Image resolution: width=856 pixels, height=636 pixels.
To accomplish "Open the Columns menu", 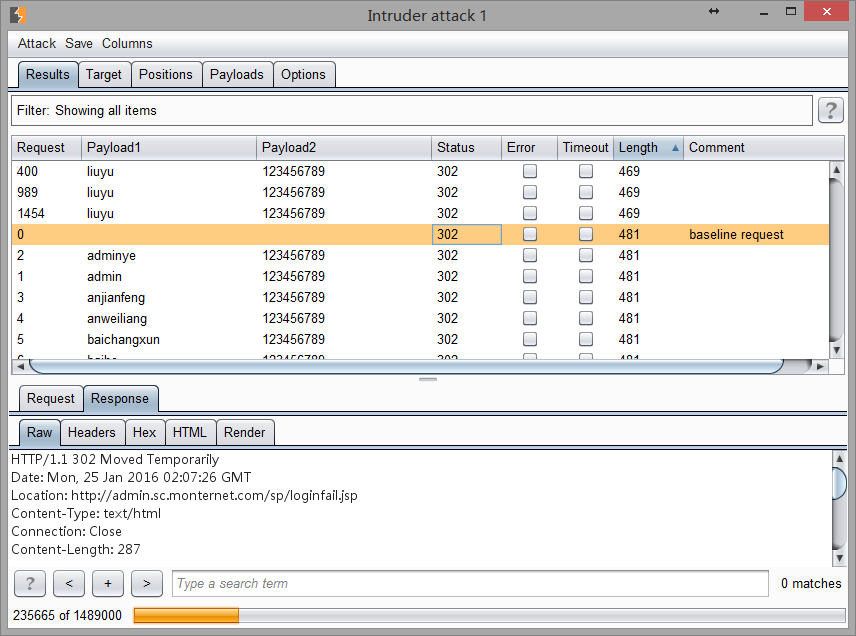I will [x=127, y=44].
